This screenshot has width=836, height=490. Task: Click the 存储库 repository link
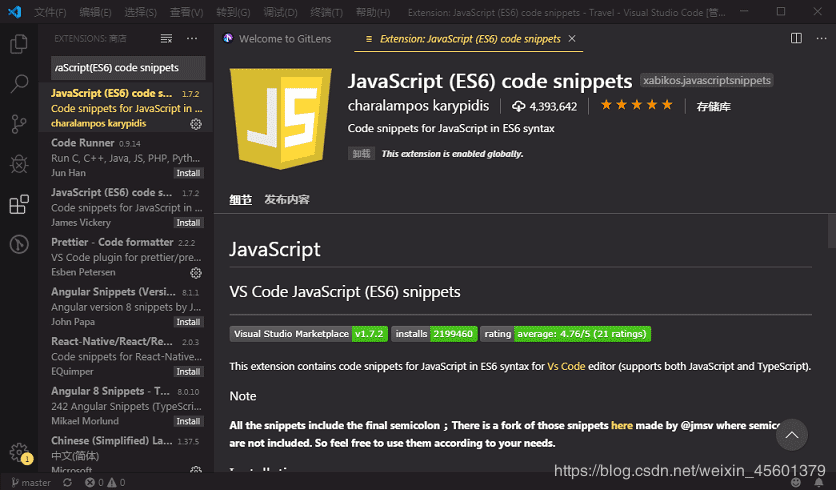coord(713,106)
